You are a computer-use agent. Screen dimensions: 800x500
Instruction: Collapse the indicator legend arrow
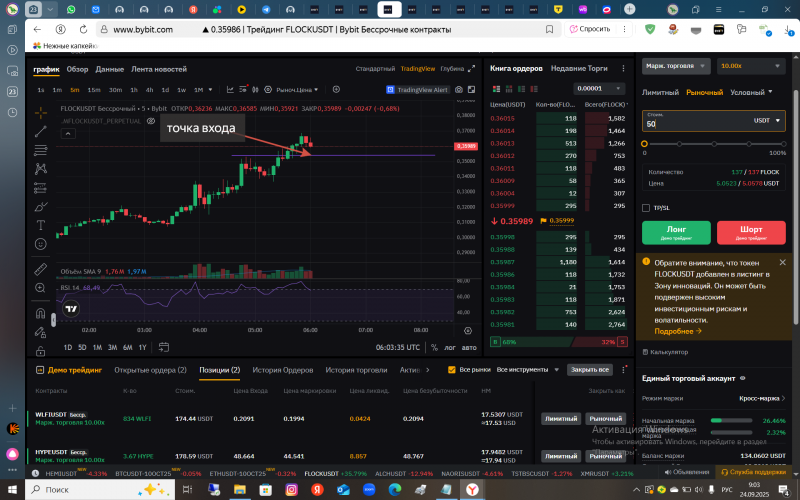click(68, 134)
